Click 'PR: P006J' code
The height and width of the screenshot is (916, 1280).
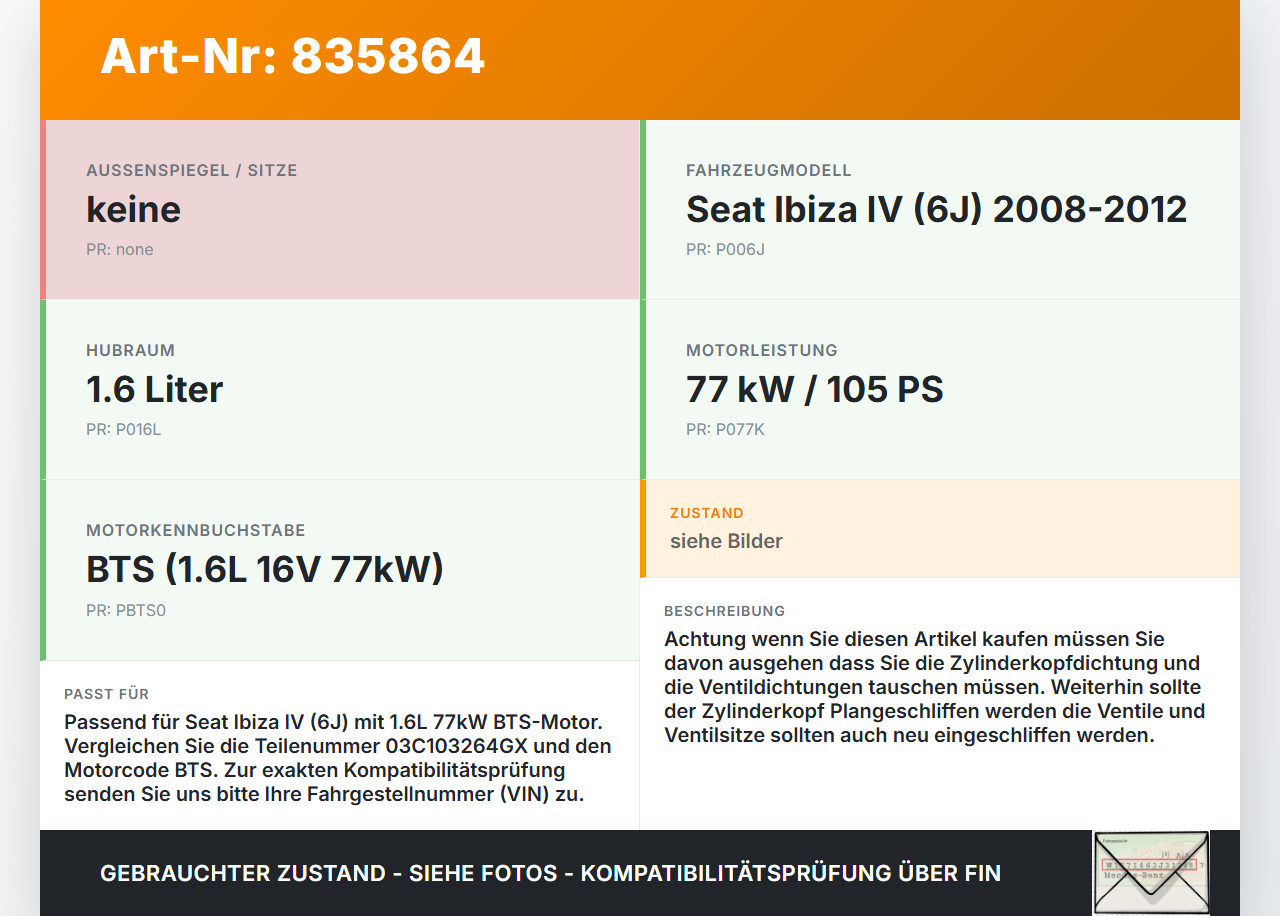[x=725, y=250]
